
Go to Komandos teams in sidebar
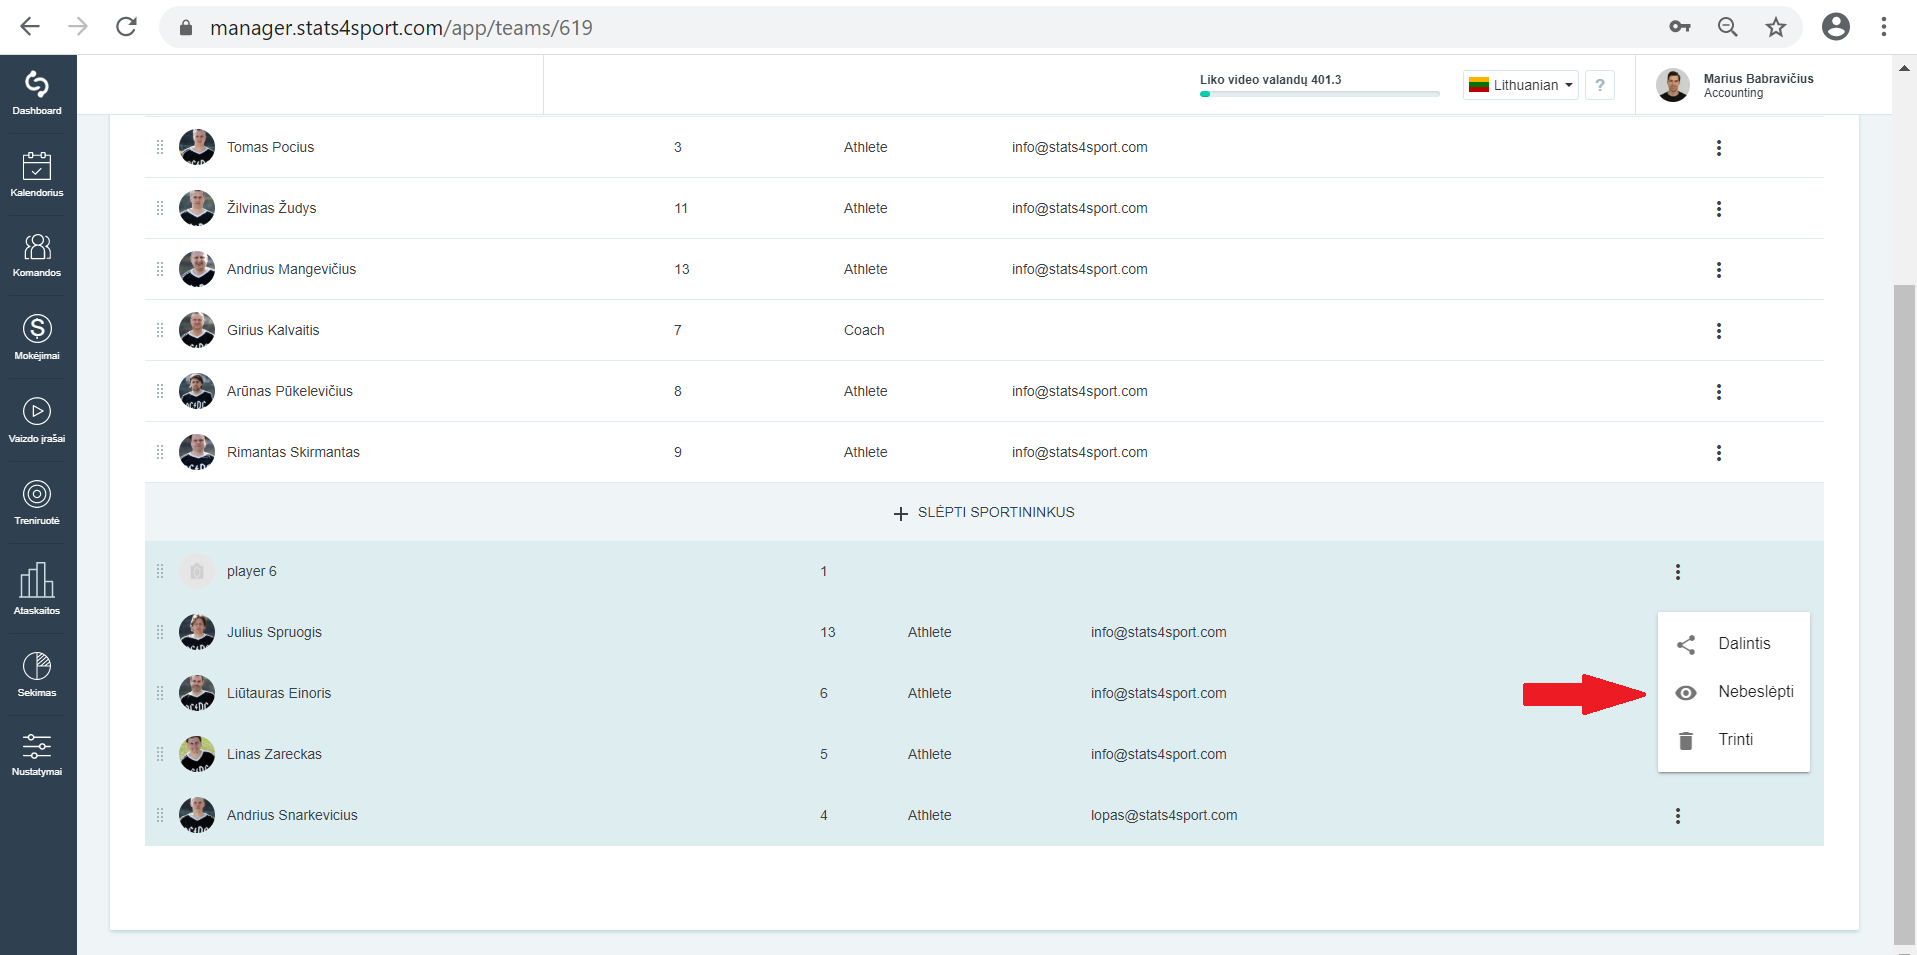(x=37, y=255)
